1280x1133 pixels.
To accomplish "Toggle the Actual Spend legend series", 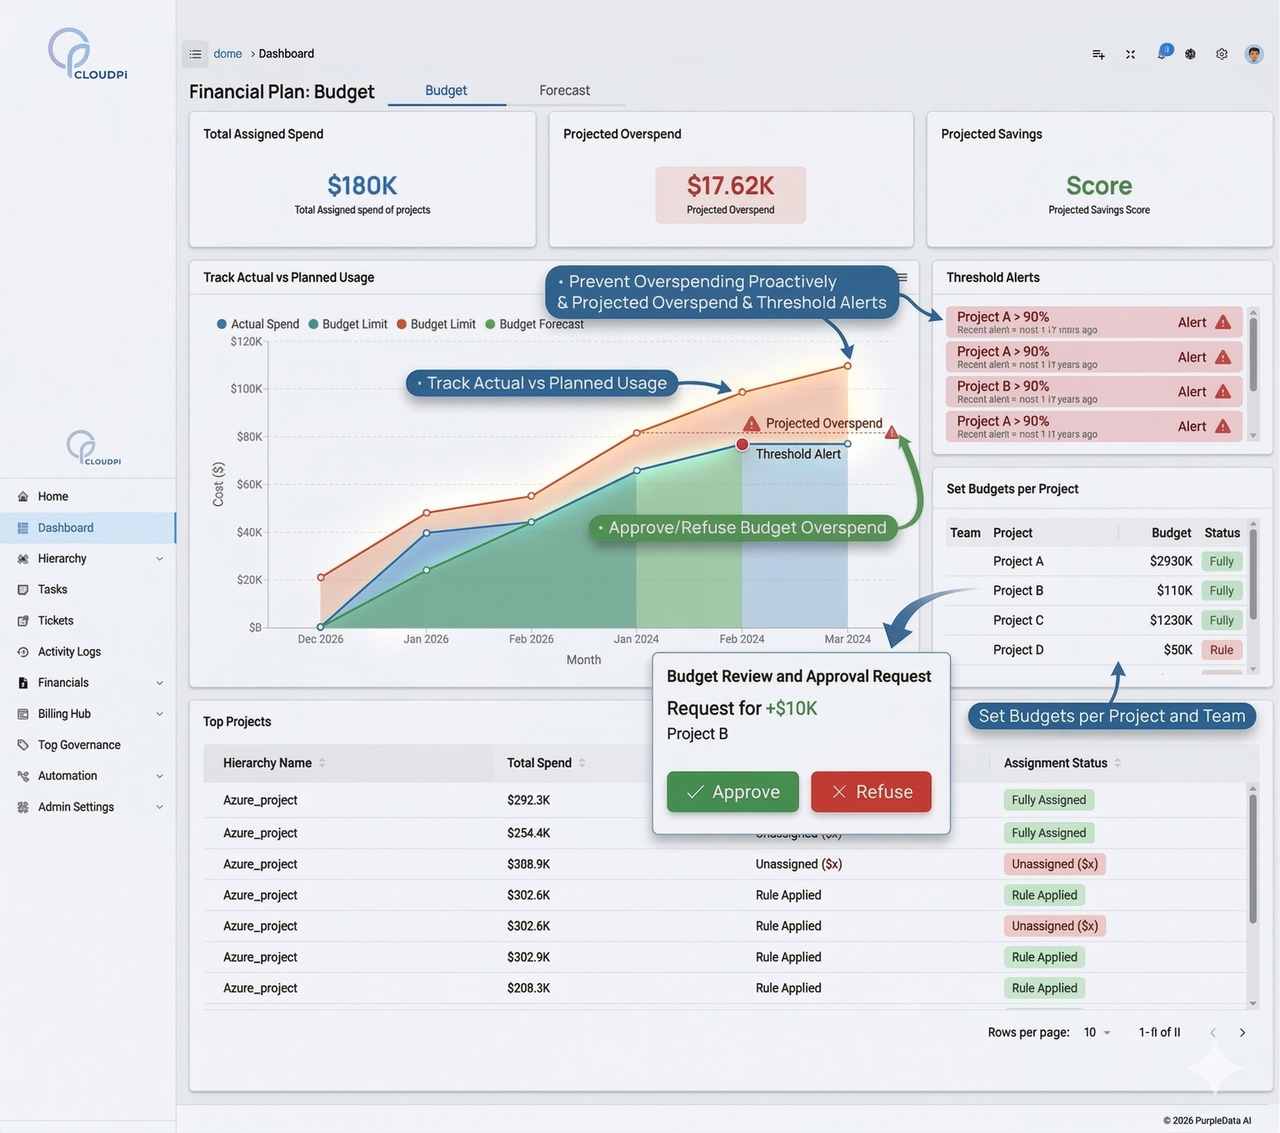I will (x=258, y=324).
